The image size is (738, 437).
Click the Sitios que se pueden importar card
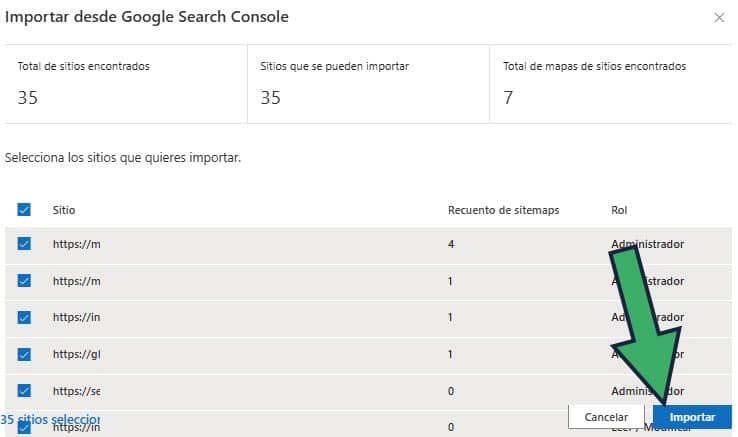[x=368, y=84]
